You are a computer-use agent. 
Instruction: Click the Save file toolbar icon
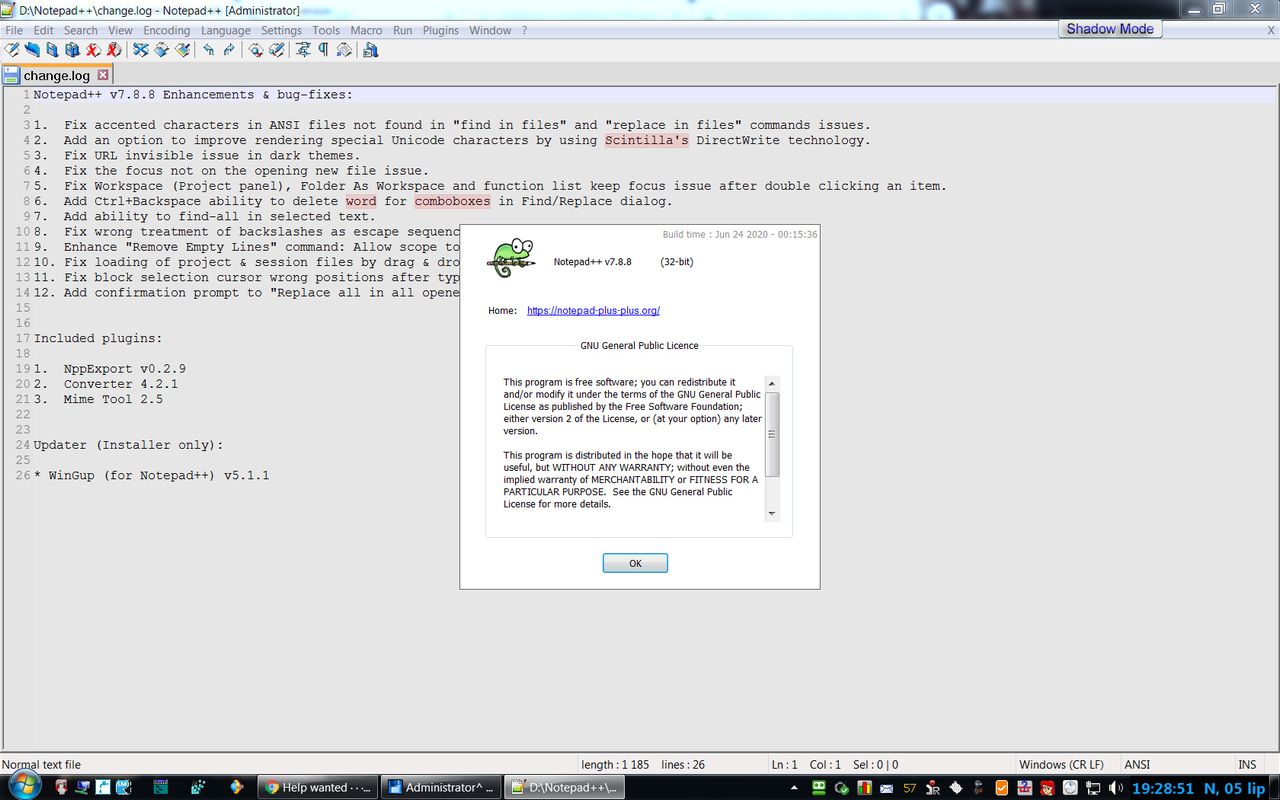(x=52, y=49)
